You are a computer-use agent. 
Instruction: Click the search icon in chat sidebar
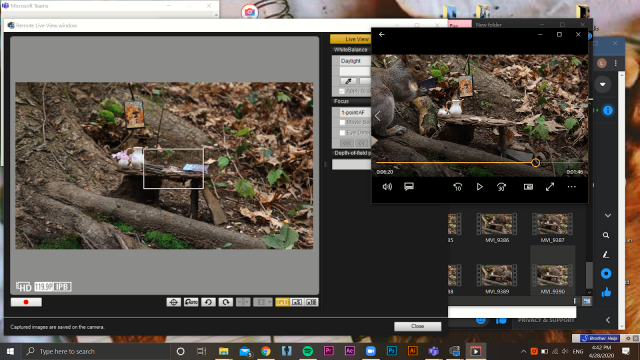606,236
